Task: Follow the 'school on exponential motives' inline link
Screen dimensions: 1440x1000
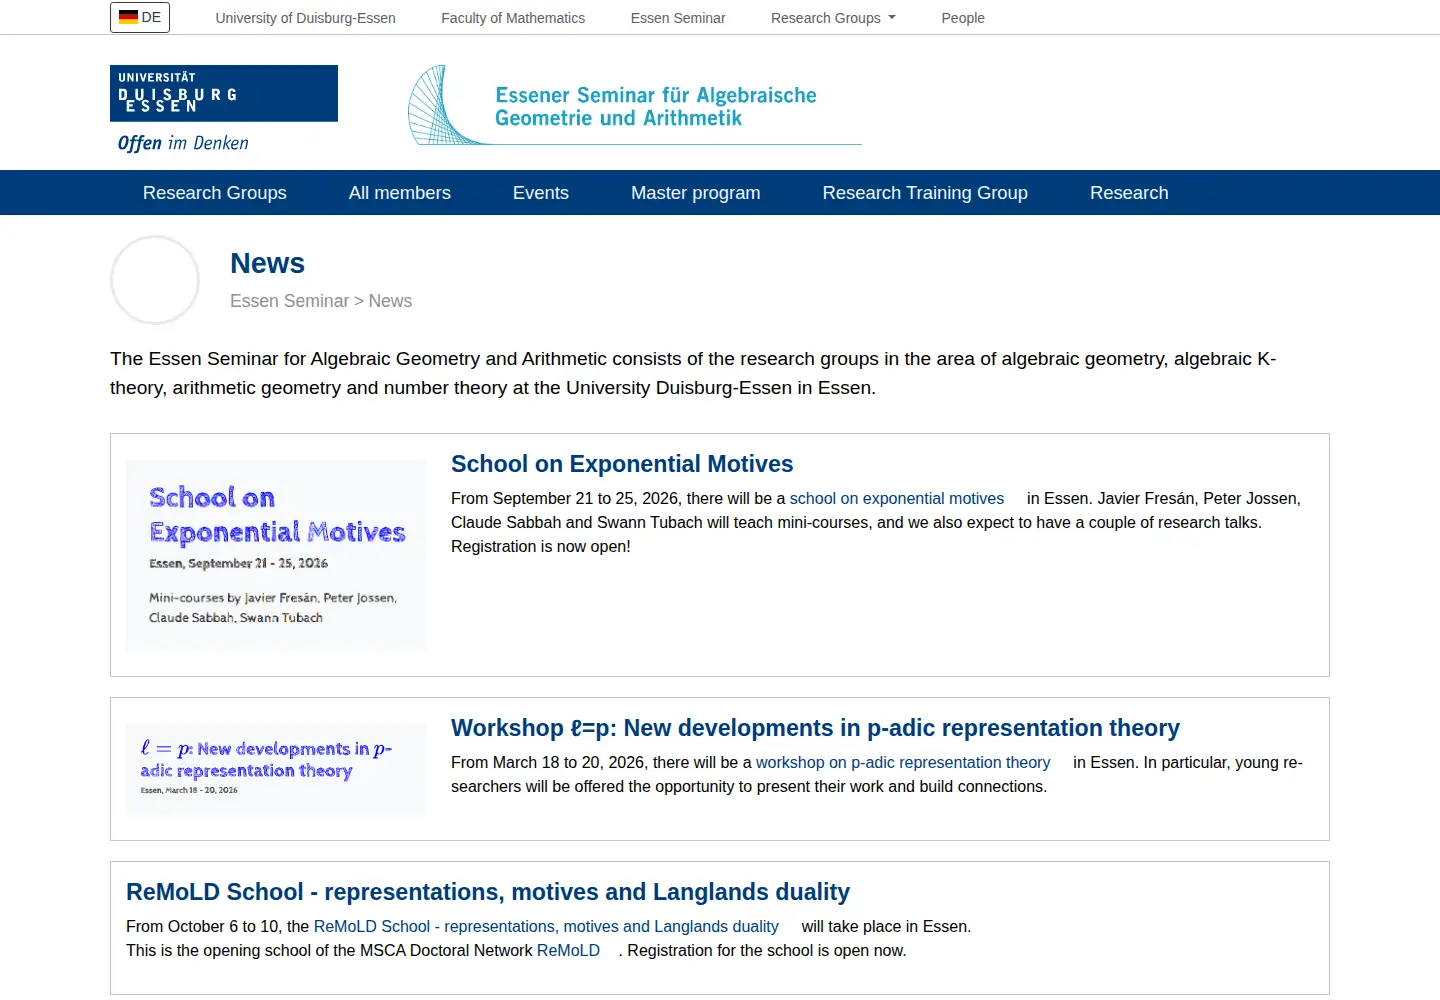Action: pos(897,498)
